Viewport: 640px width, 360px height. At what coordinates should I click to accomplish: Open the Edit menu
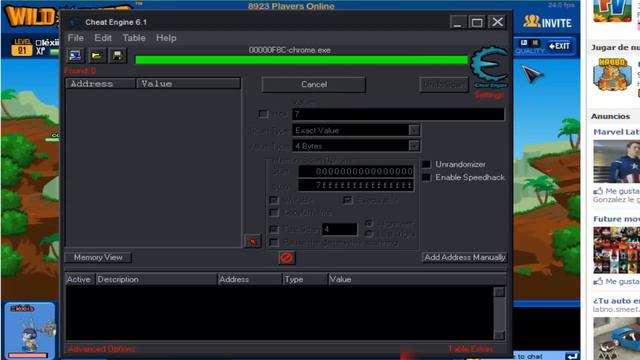(x=103, y=38)
